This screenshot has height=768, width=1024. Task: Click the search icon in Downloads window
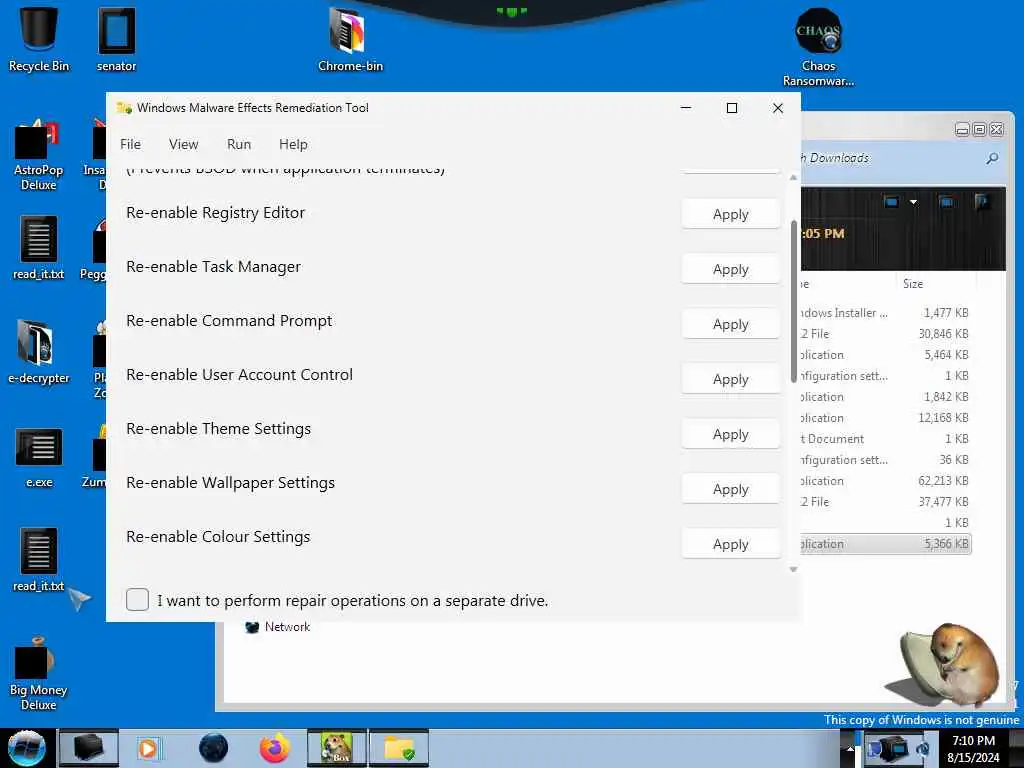[992, 158]
